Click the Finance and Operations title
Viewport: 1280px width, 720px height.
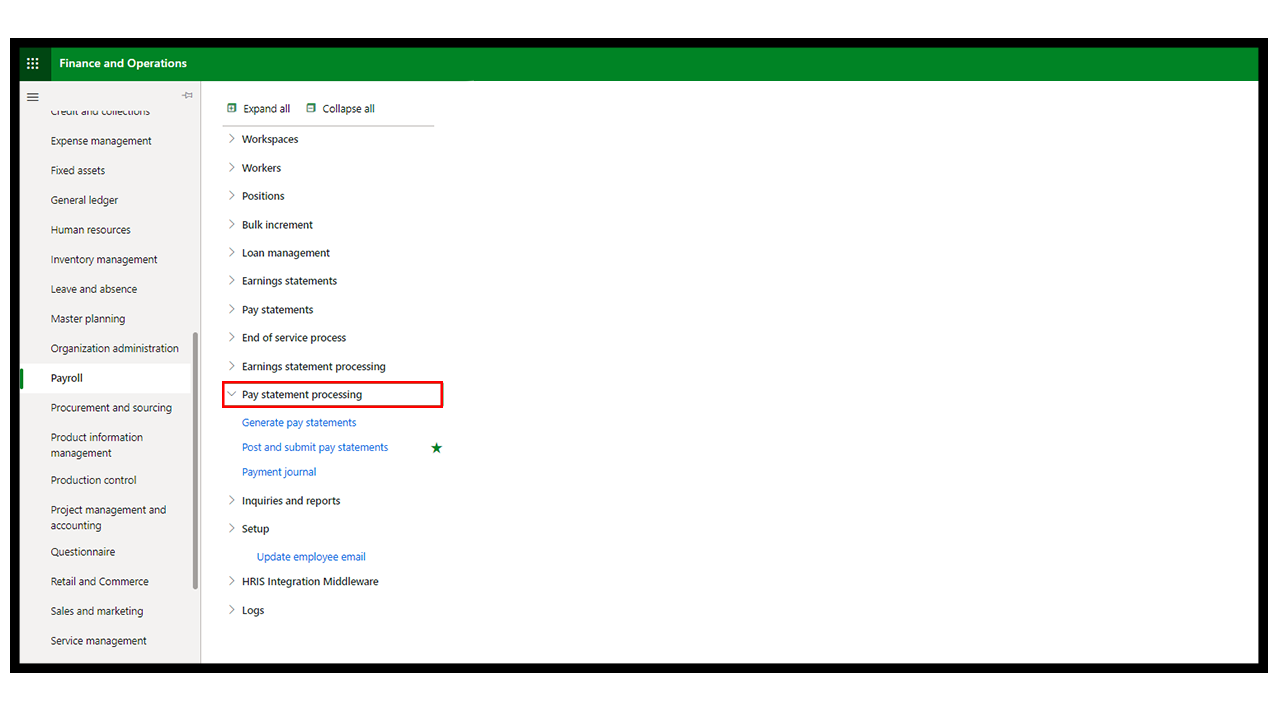pos(123,63)
